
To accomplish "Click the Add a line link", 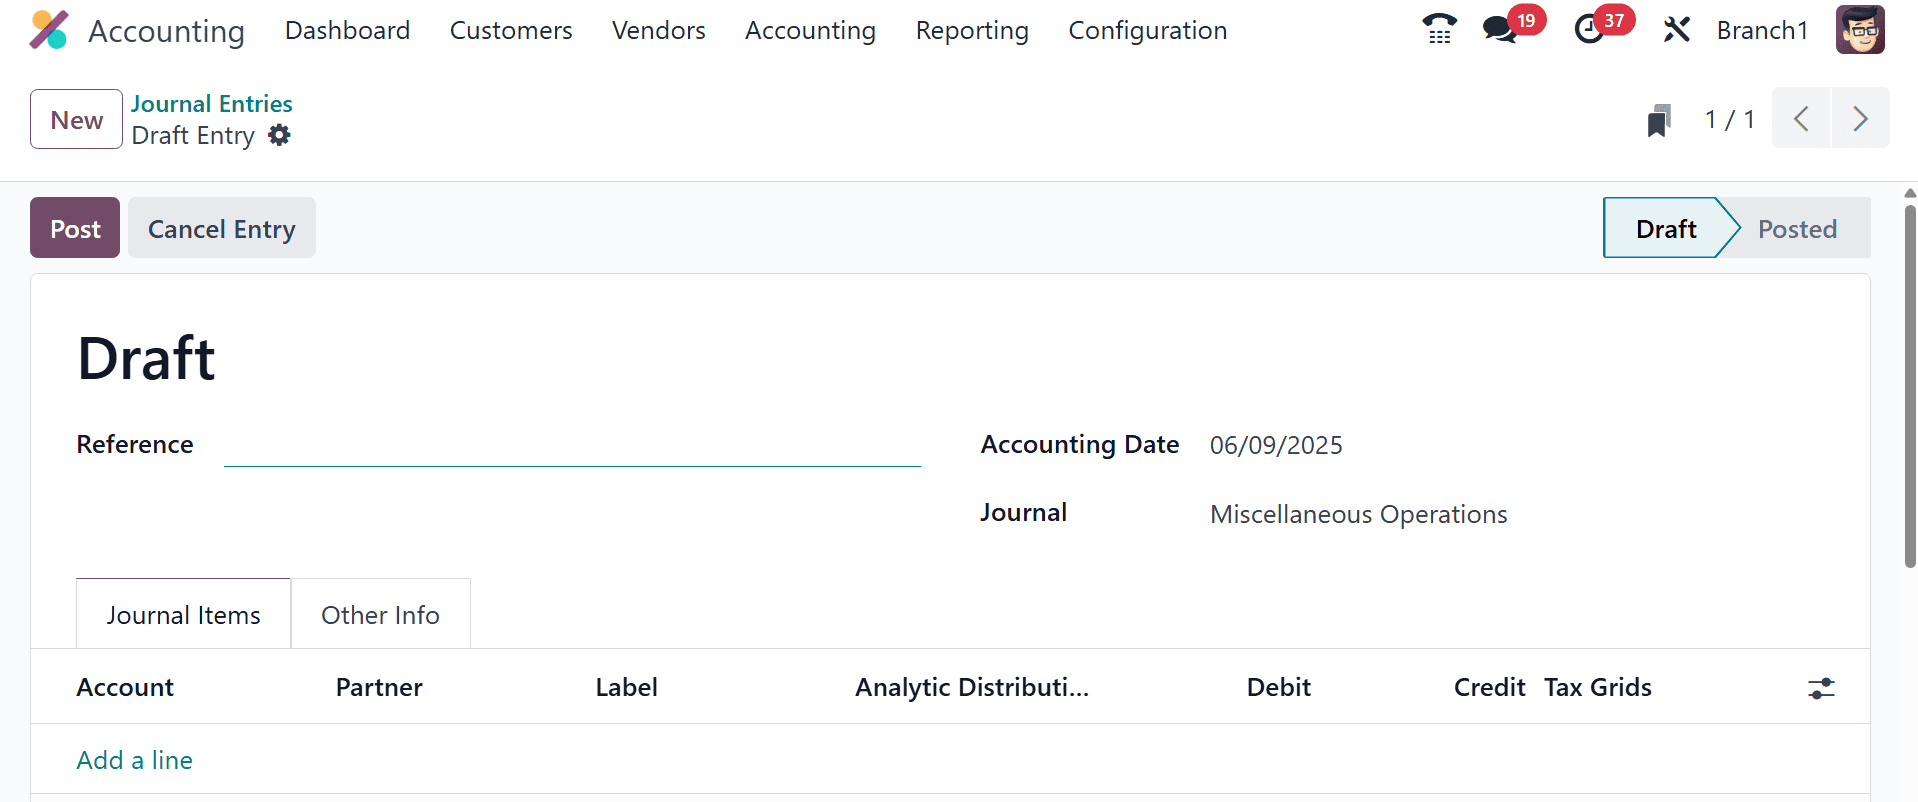I will [135, 760].
